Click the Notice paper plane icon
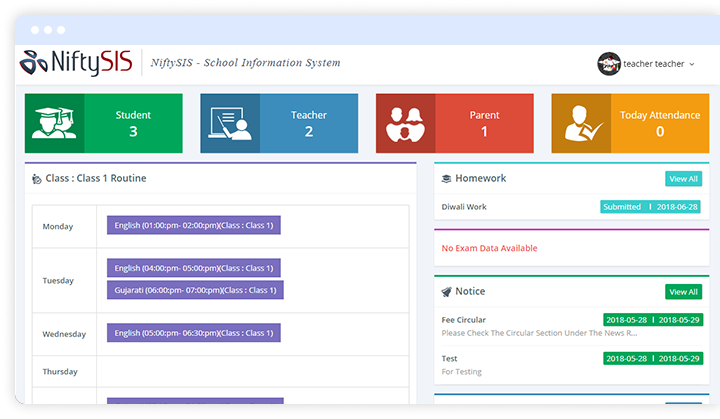 (x=446, y=292)
